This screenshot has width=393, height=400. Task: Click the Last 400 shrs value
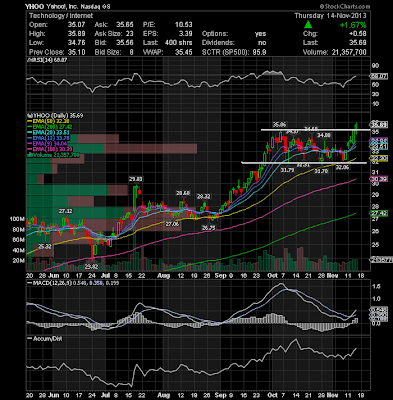[178, 43]
